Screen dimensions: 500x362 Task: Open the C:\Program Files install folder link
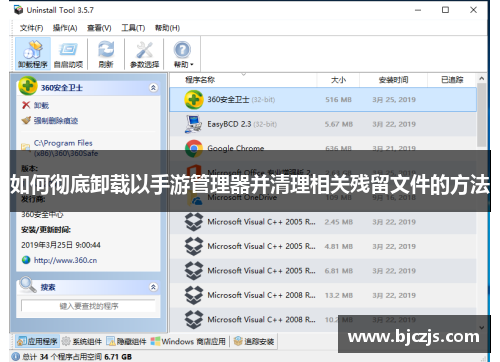(66, 148)
